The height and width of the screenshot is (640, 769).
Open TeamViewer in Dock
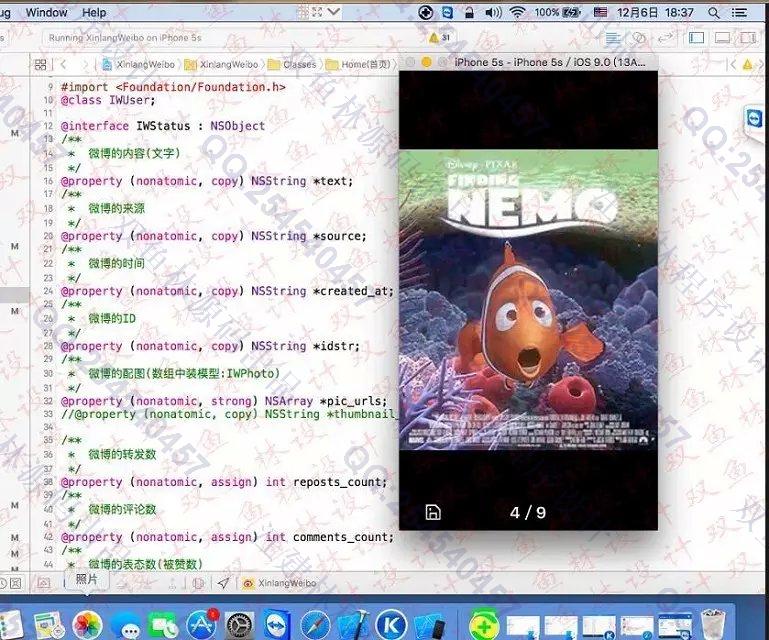pyautogui.click(x=278, y=626)
